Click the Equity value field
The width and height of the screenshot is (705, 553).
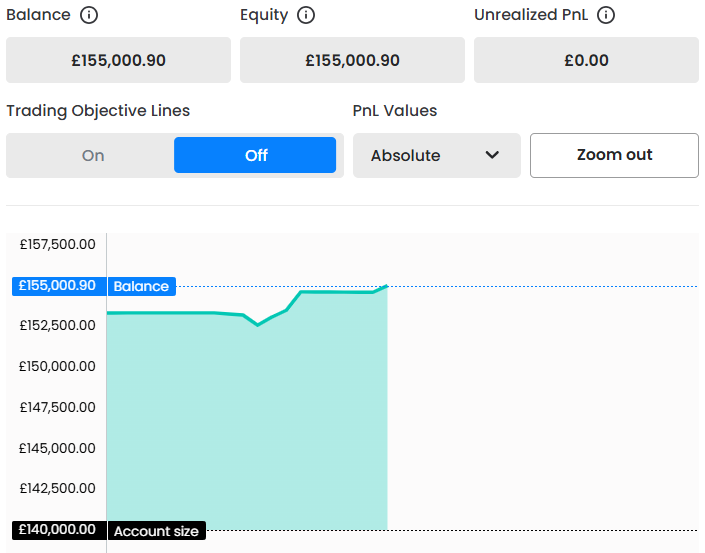pyautogui.click(x=352, y=60)
